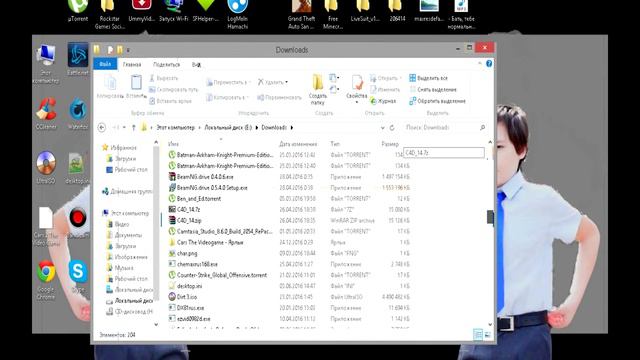This screenshot has height=360, width=640.
Task: Click Скопировать путь in the ribbon
Action: point(173,89)
